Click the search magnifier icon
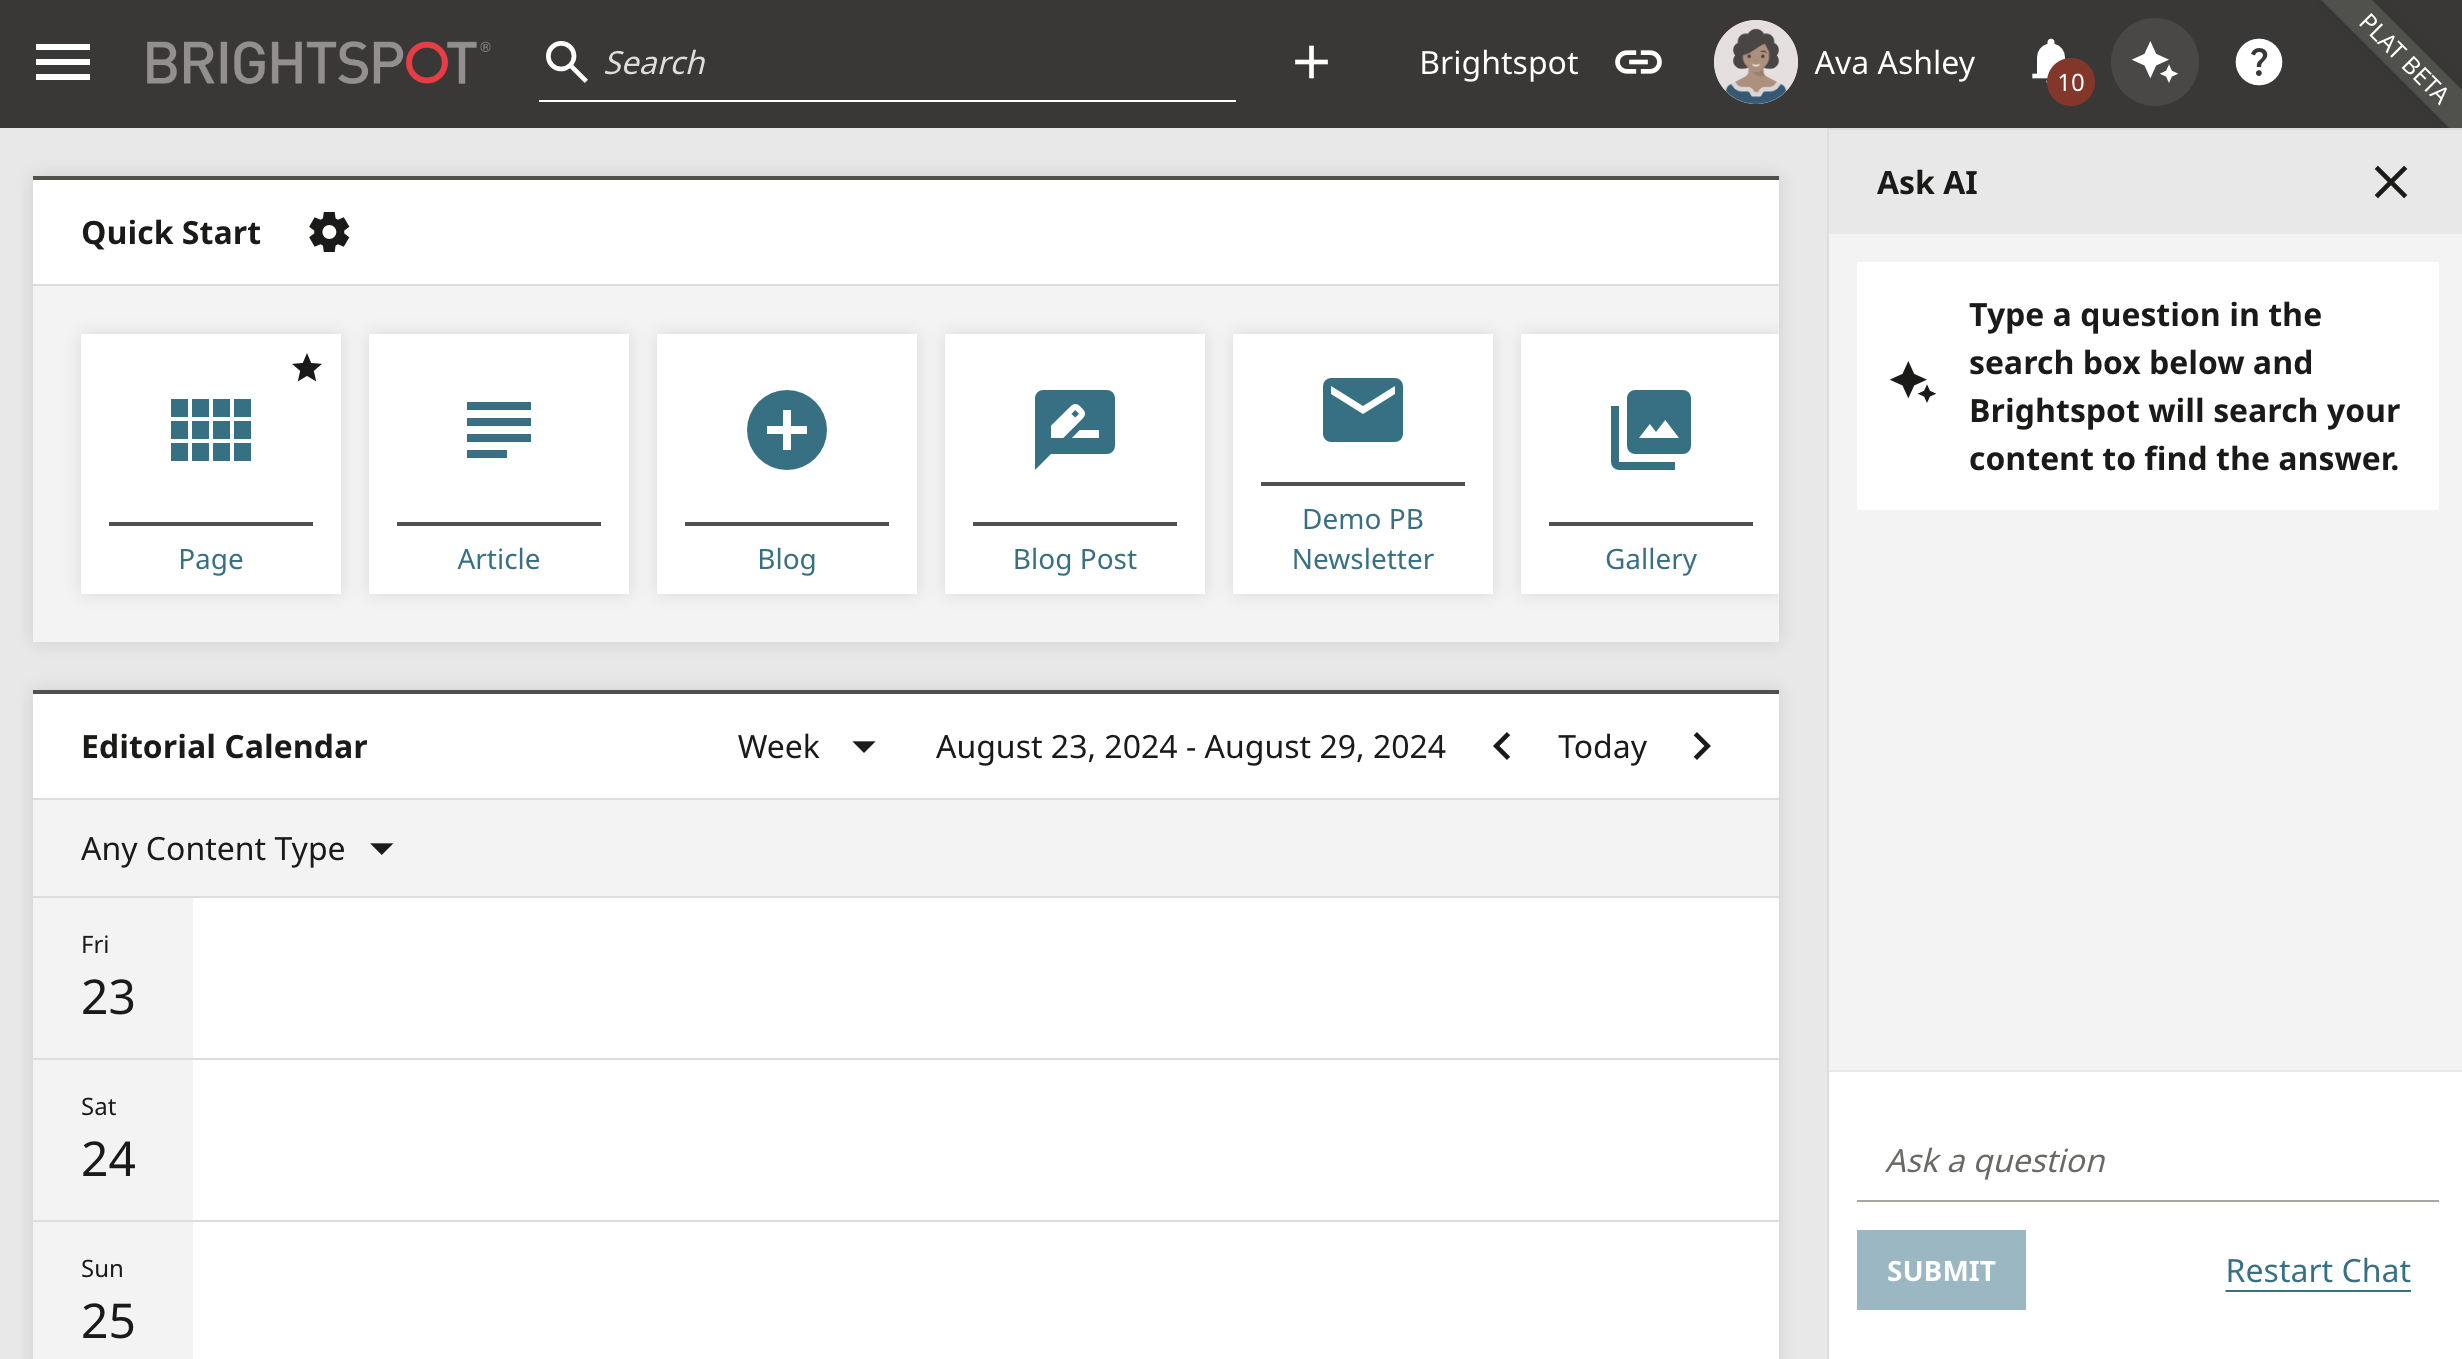The width and height of the screenshot is (2462, 1359). pyautogui.click(x=566, y=62)
